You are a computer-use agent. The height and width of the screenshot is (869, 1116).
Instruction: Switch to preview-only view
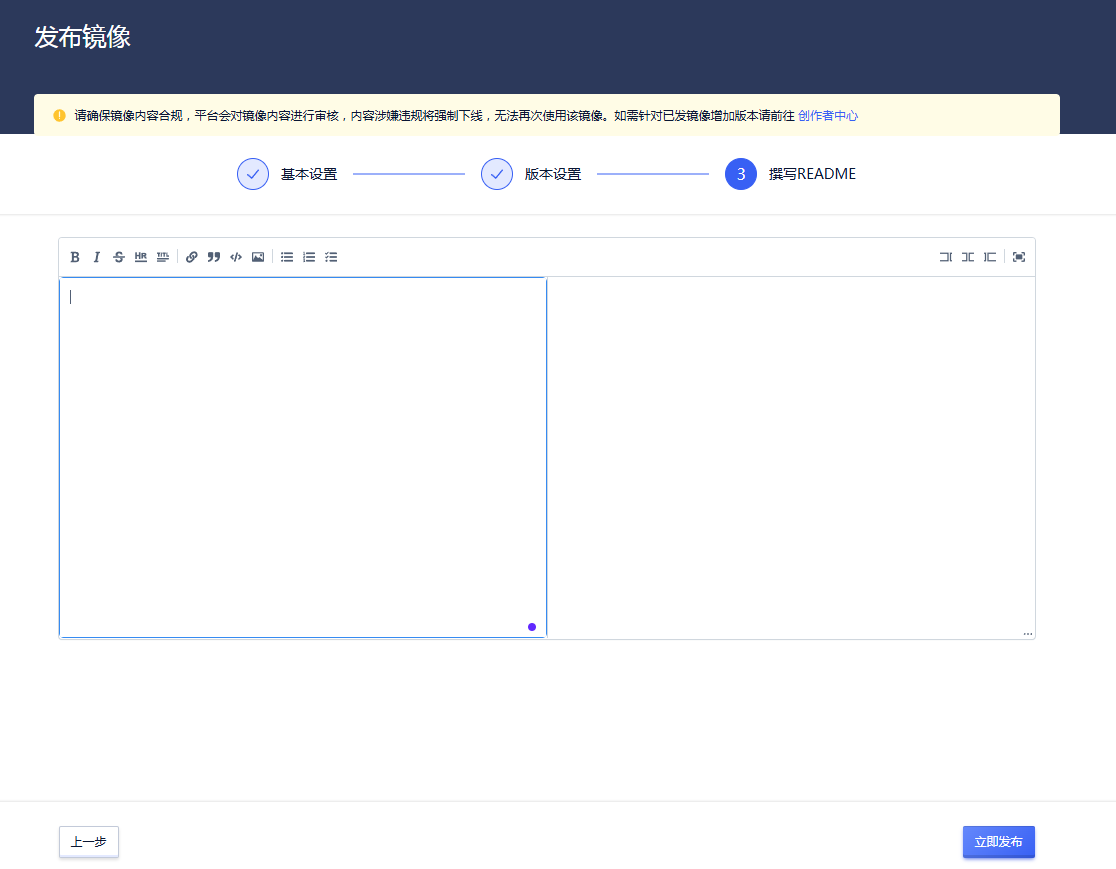click(x=989, y=256)
